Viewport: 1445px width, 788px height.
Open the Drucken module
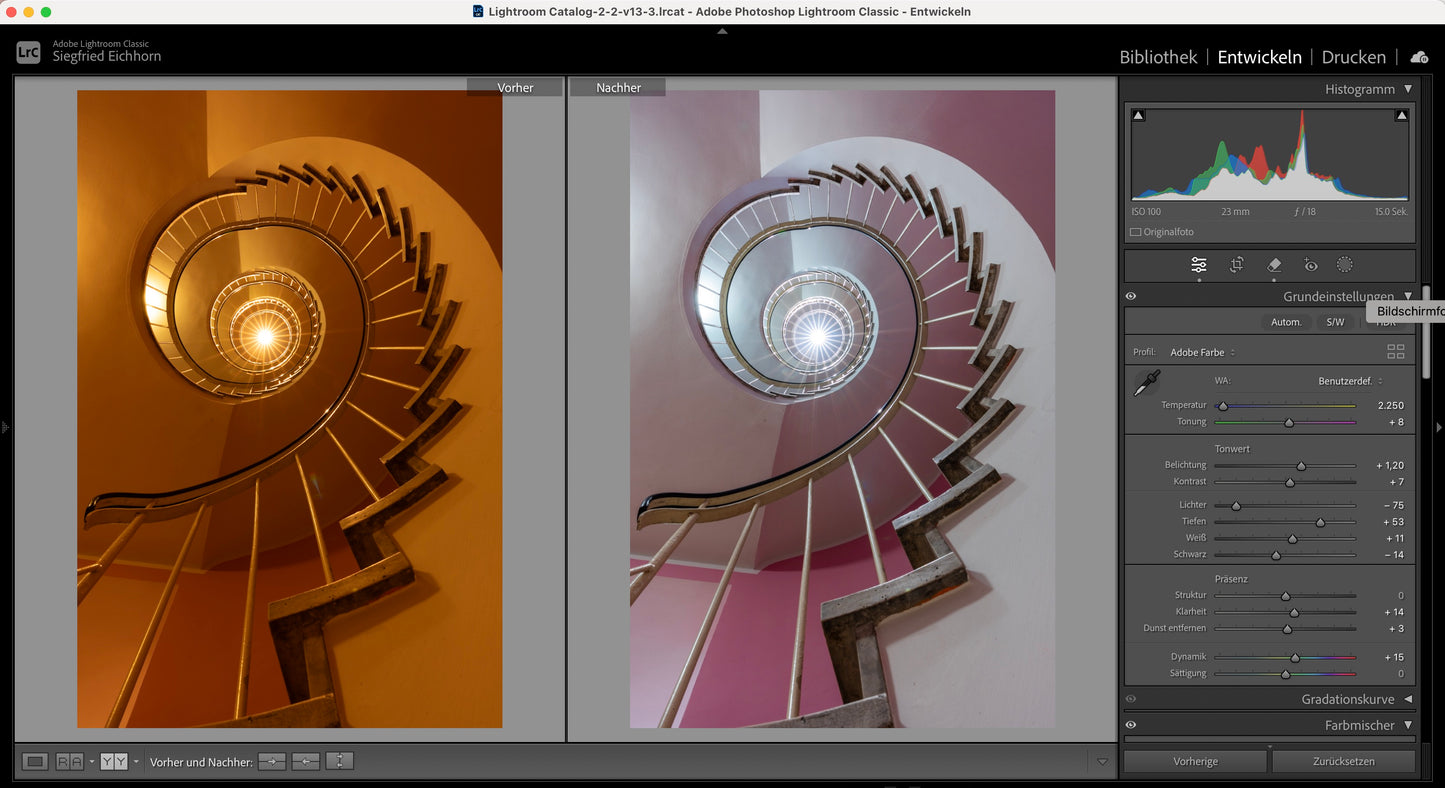pos(1353,57)
